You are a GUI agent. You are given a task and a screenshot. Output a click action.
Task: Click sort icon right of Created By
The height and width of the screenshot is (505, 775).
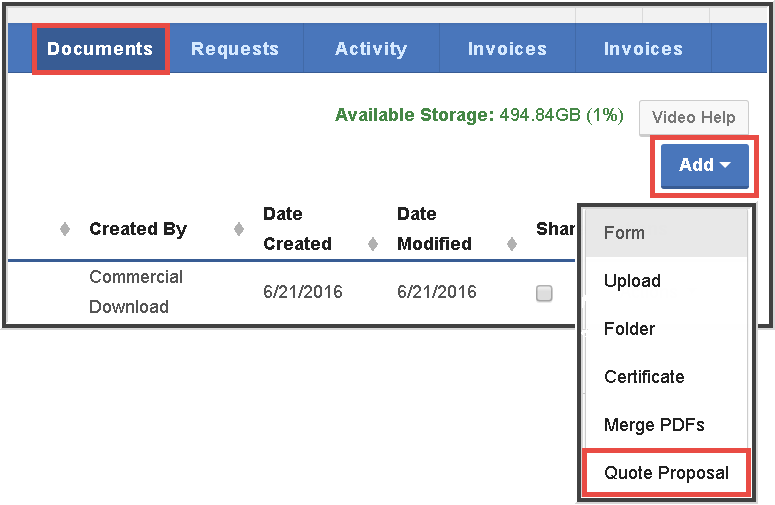click(x=239, y=229)
